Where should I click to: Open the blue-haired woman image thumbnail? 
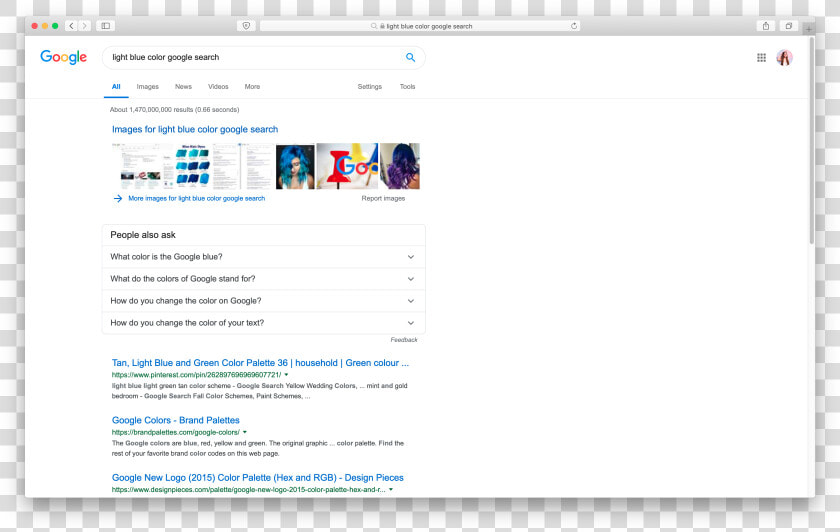295,166
